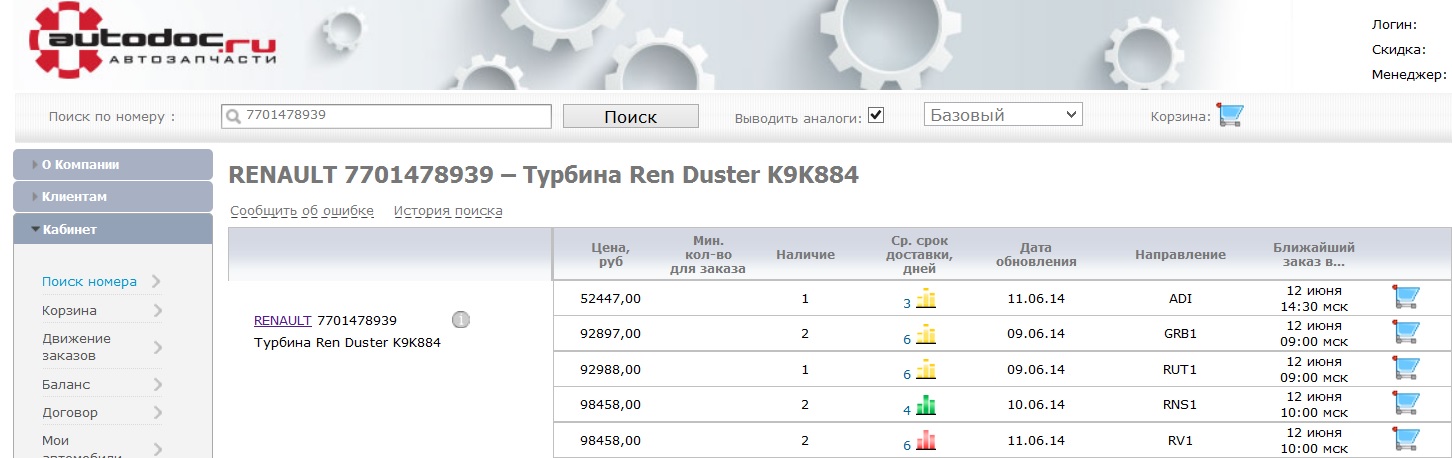
Task: Select the direction cell ADI
Action: click(1180, 298)
